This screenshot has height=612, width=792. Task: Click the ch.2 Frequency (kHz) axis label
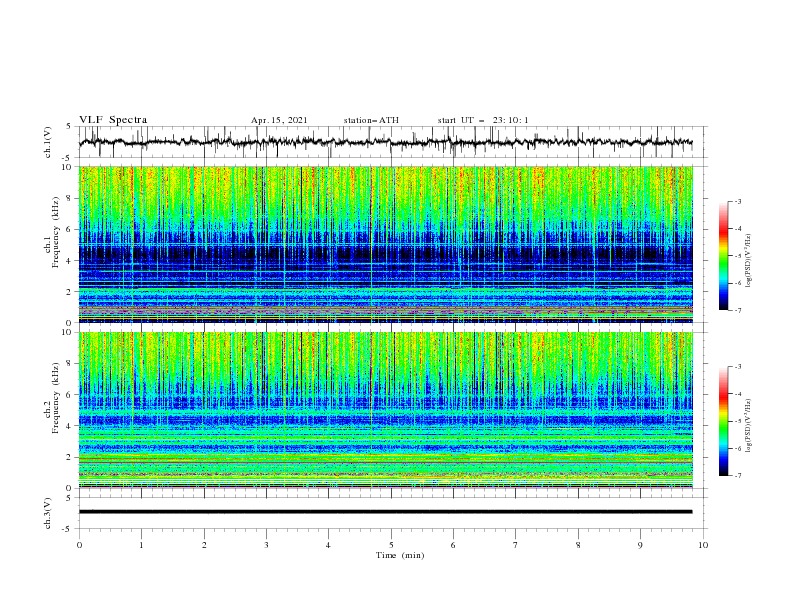(x=51, y=398)
